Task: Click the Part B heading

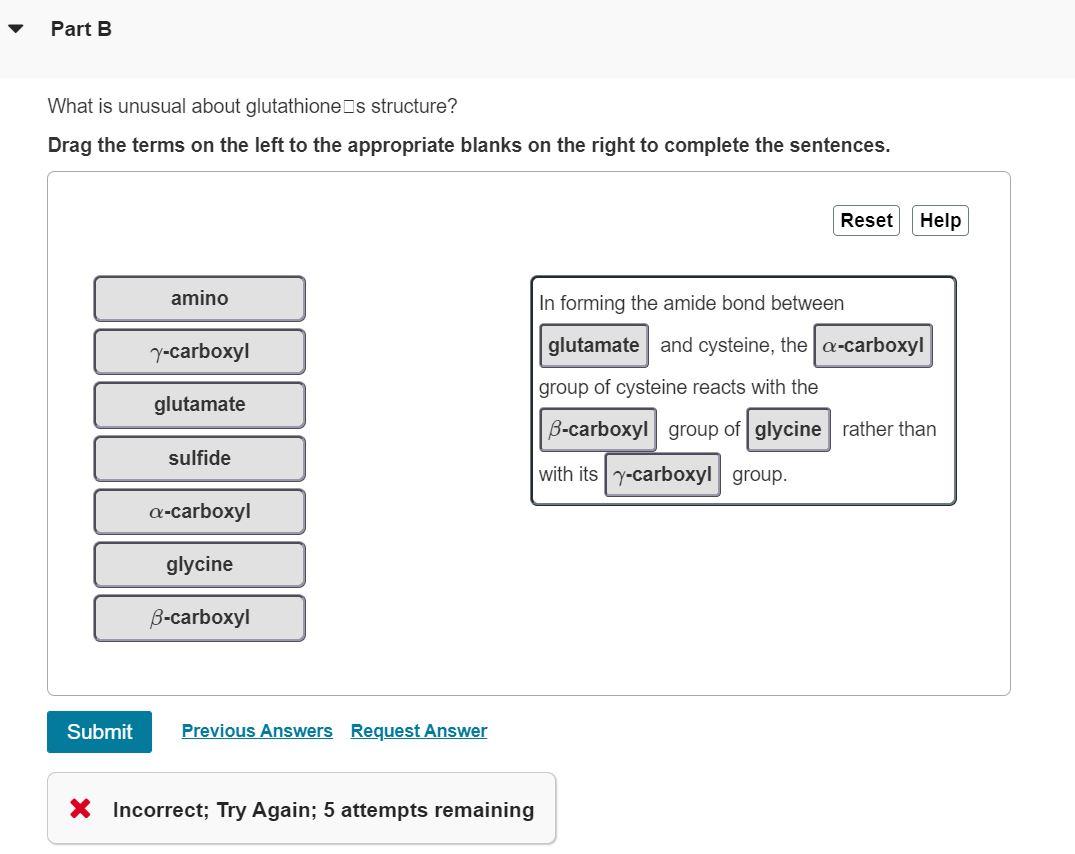Action: [81, 29]
